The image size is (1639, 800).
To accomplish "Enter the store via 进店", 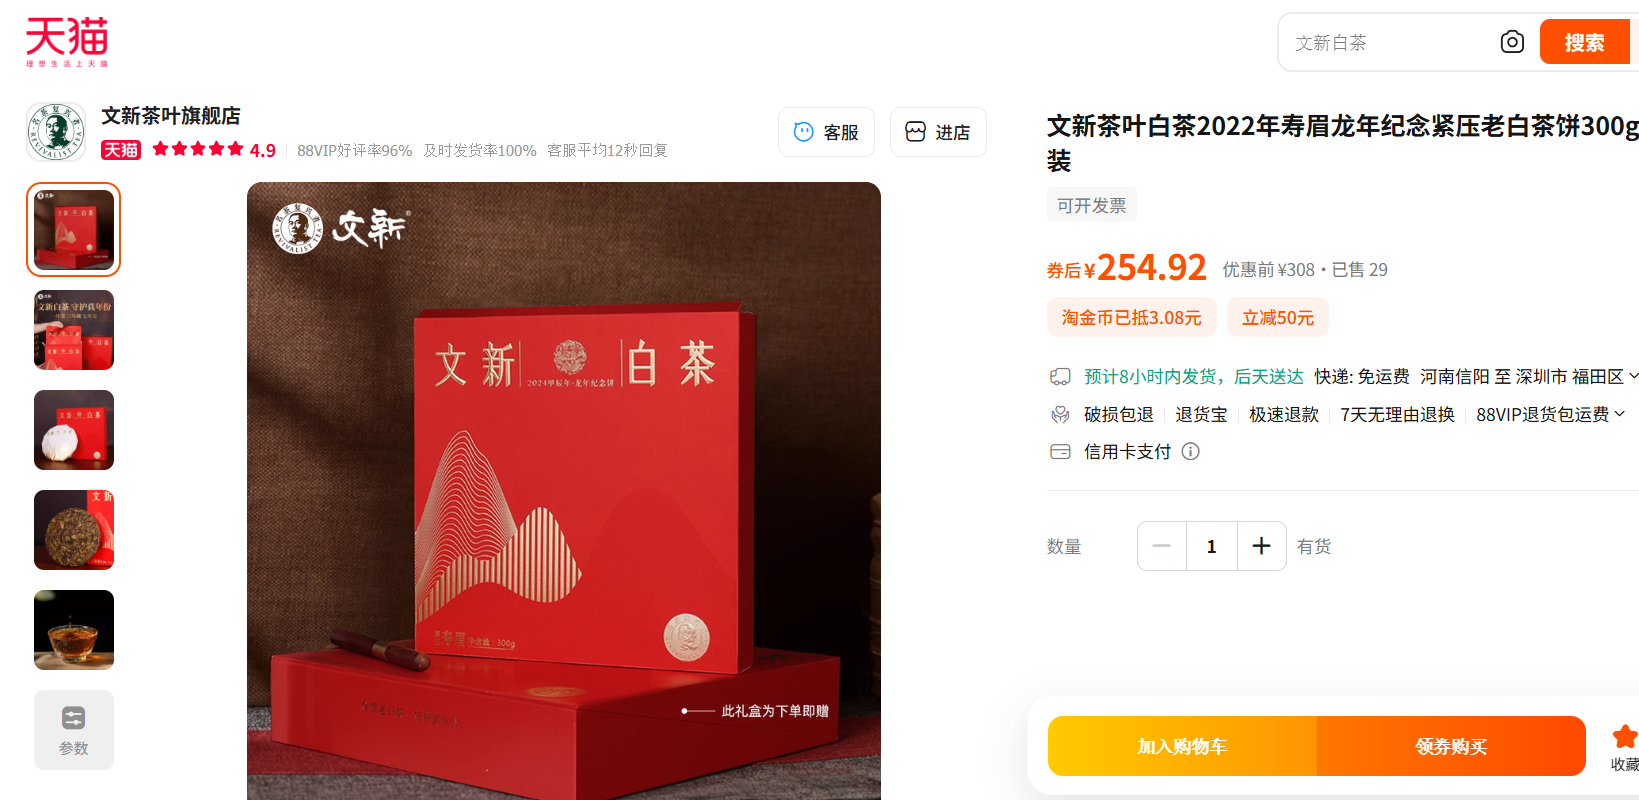I will [938, 132].
